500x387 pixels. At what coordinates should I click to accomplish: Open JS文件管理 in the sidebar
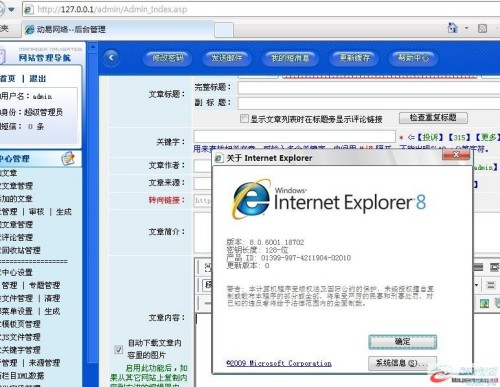tap(20, 337)
